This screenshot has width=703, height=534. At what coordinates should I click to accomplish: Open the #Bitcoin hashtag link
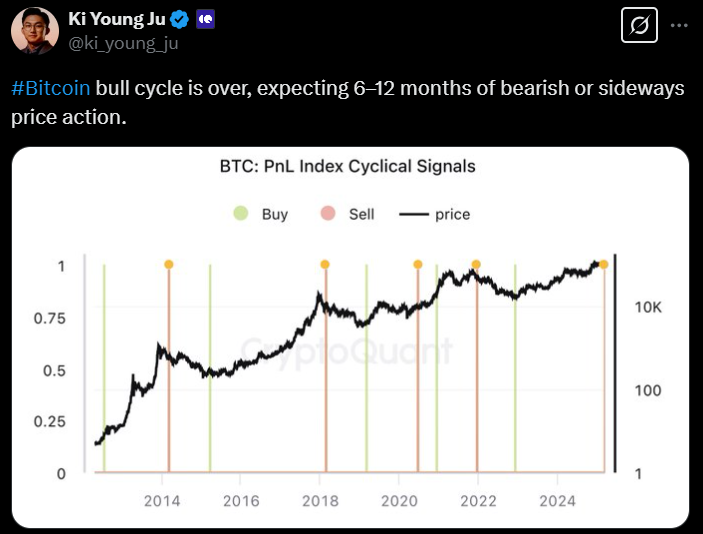coord(51,88)
